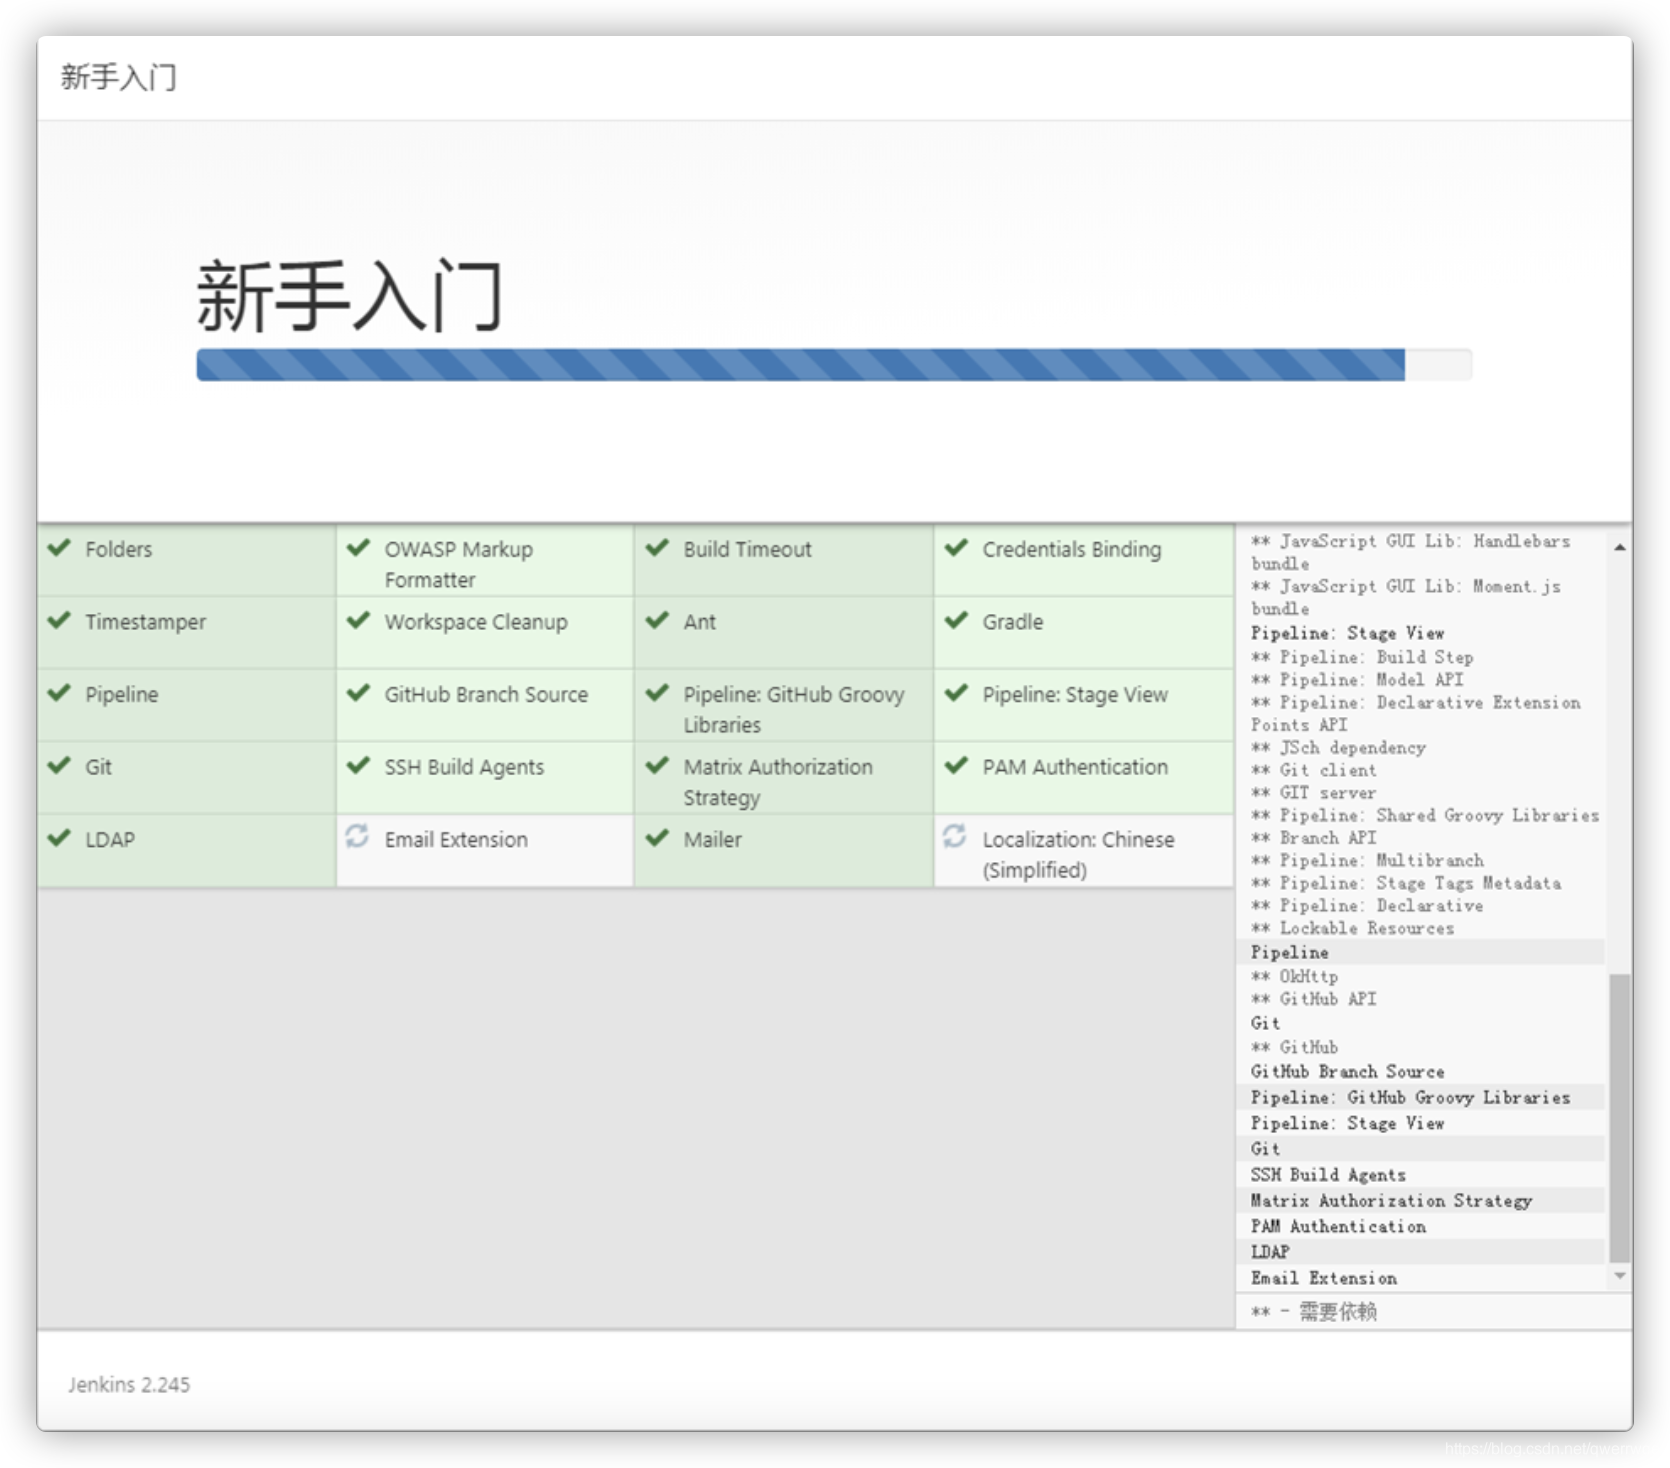Click the scroll-down arrow on the log panel
1670x1468 pixels.
(1622, 1277)
